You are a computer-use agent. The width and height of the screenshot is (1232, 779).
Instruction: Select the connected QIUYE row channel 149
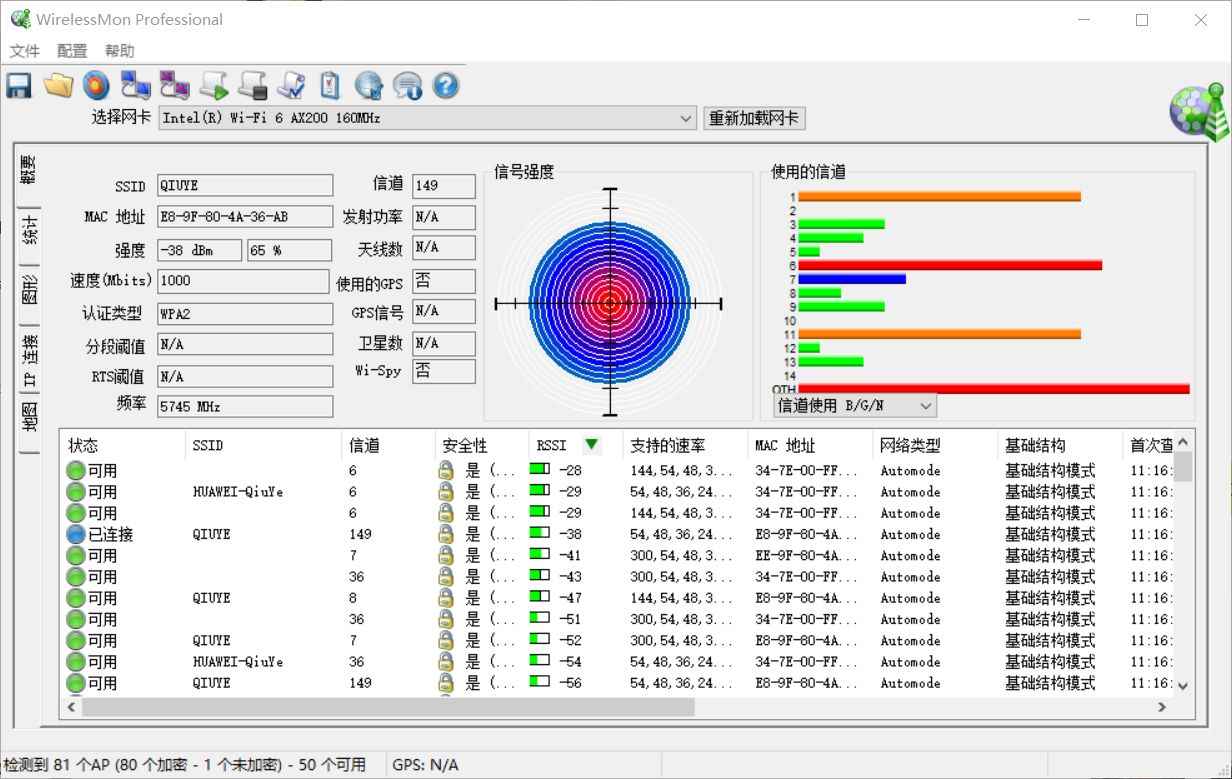coord(620,534)
